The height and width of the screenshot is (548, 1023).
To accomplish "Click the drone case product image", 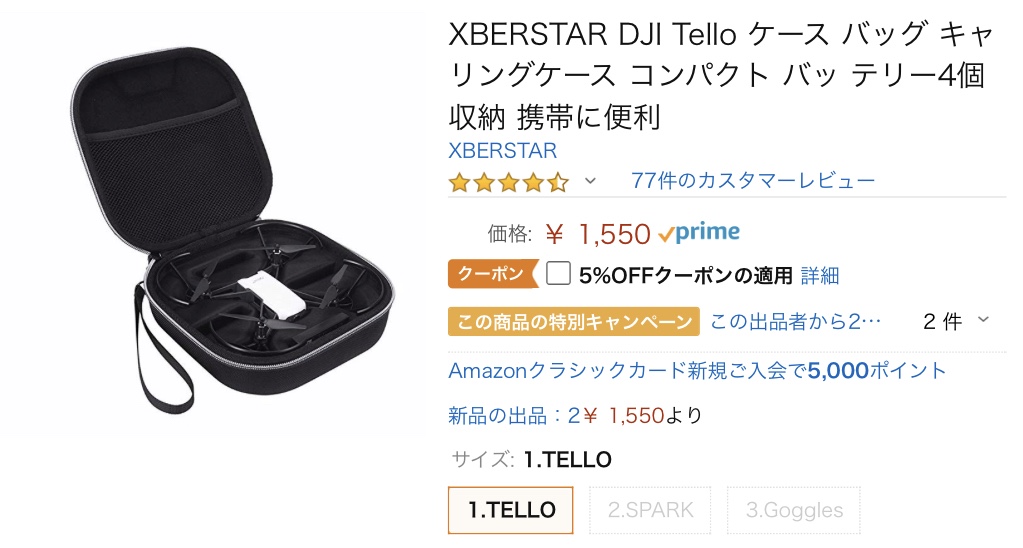I will point(234,230).
